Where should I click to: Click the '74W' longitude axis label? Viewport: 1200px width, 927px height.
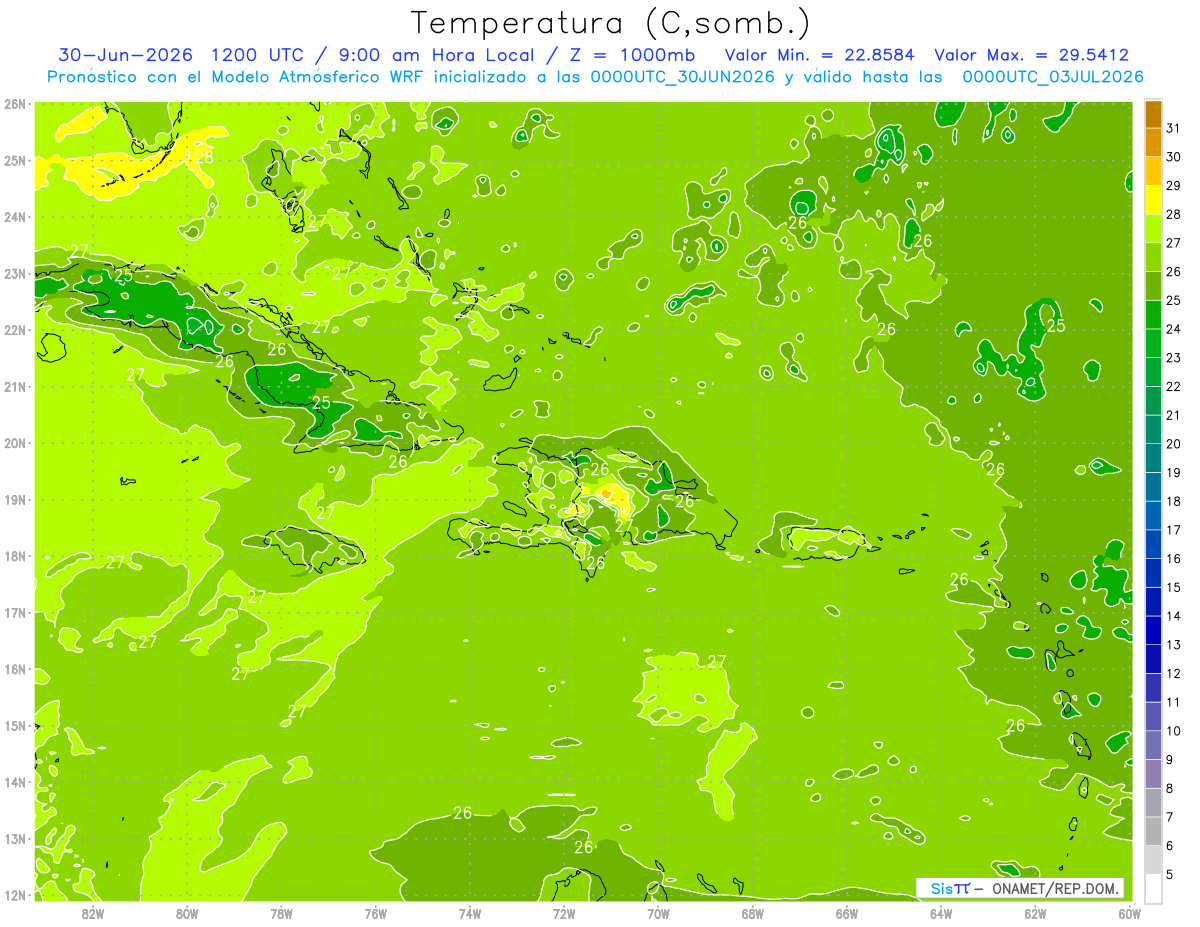(x=470, y=913)
